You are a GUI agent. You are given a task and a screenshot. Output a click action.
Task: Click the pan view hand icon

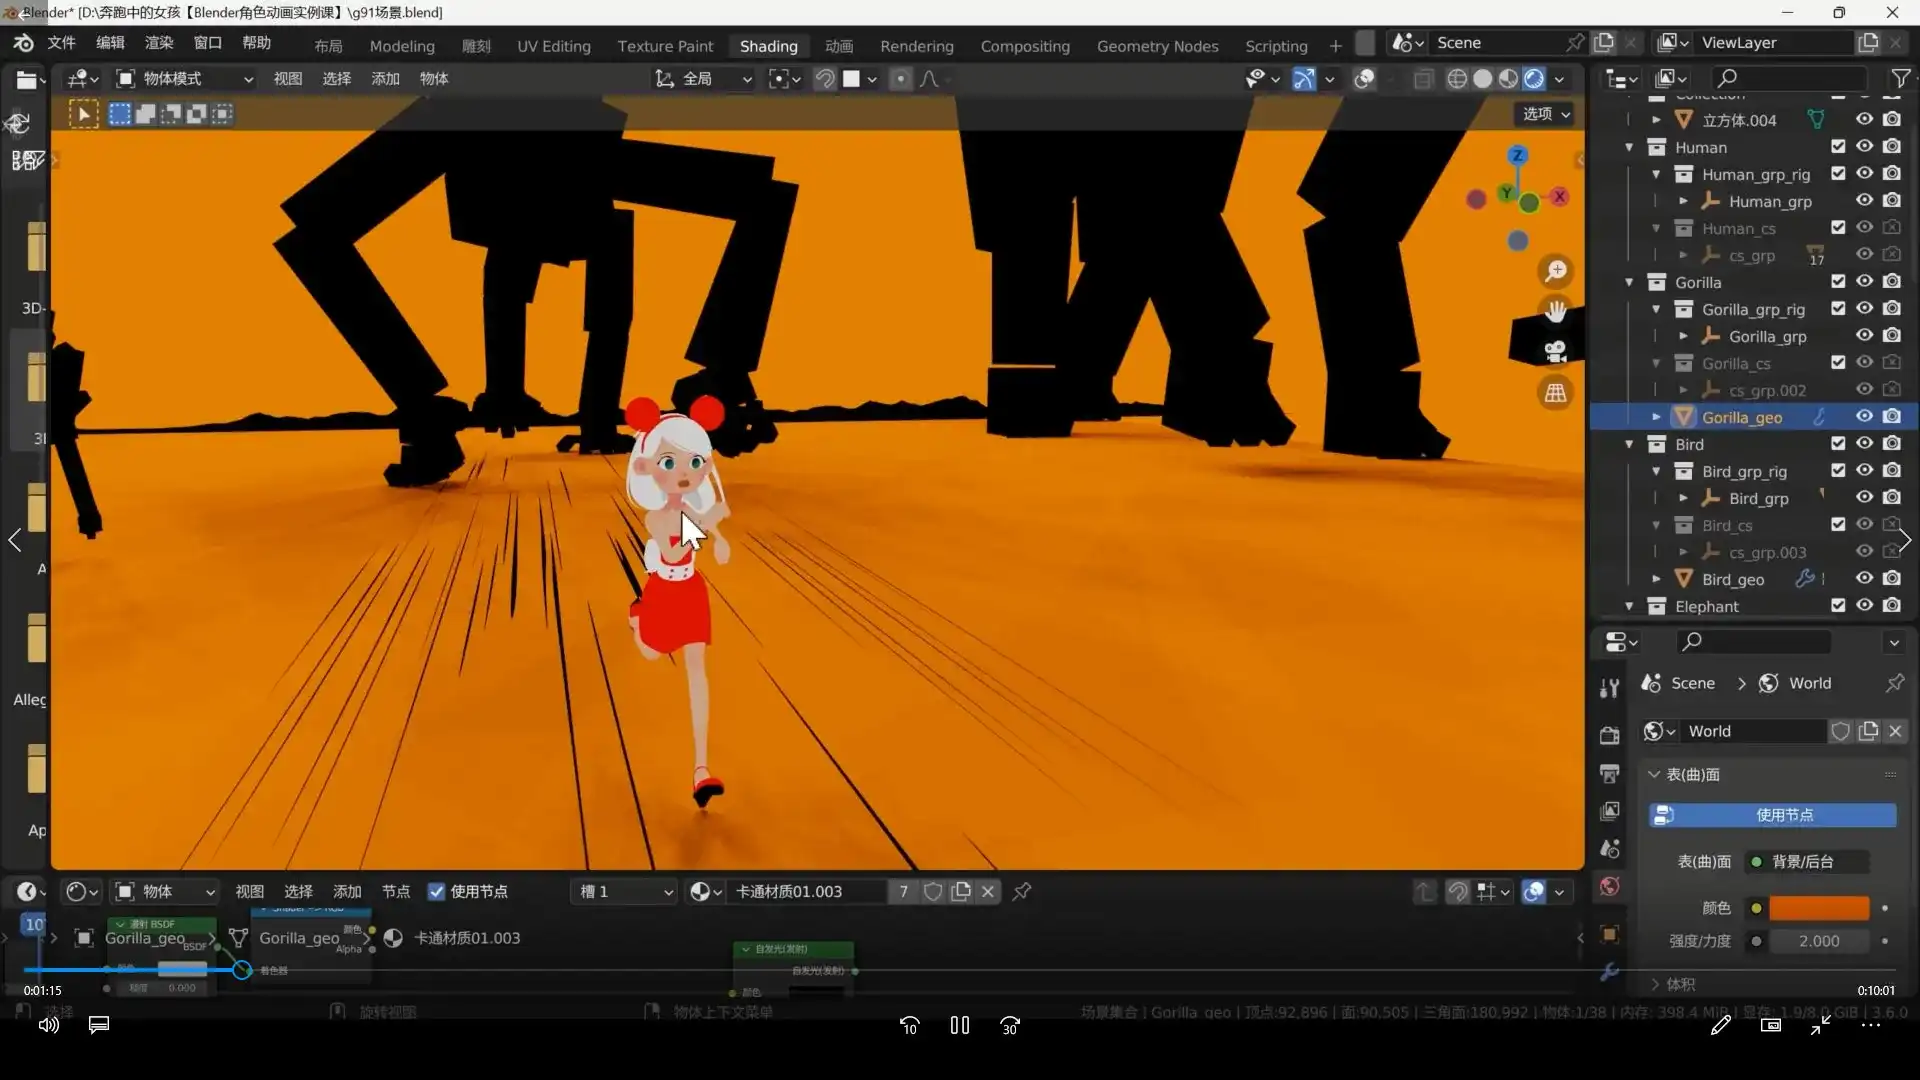coord(1555,311)
